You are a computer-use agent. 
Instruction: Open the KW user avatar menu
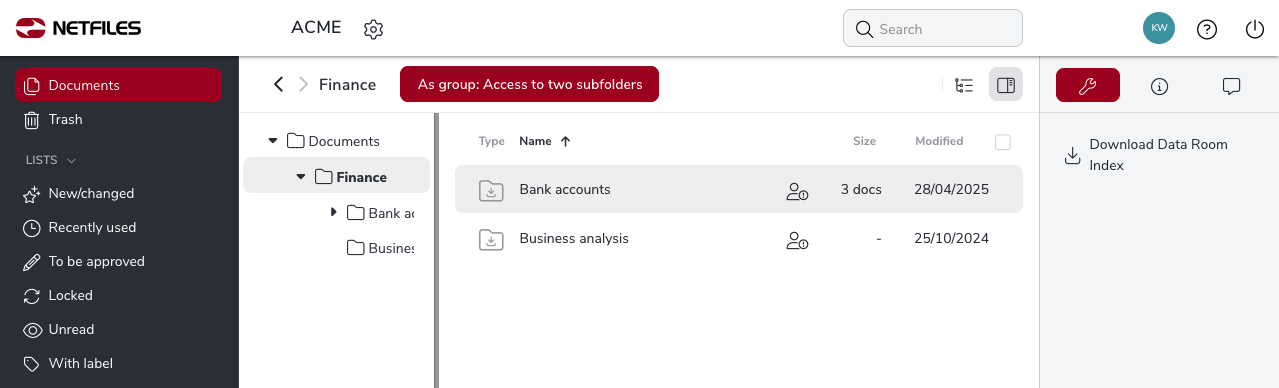tap(1159, 28)
